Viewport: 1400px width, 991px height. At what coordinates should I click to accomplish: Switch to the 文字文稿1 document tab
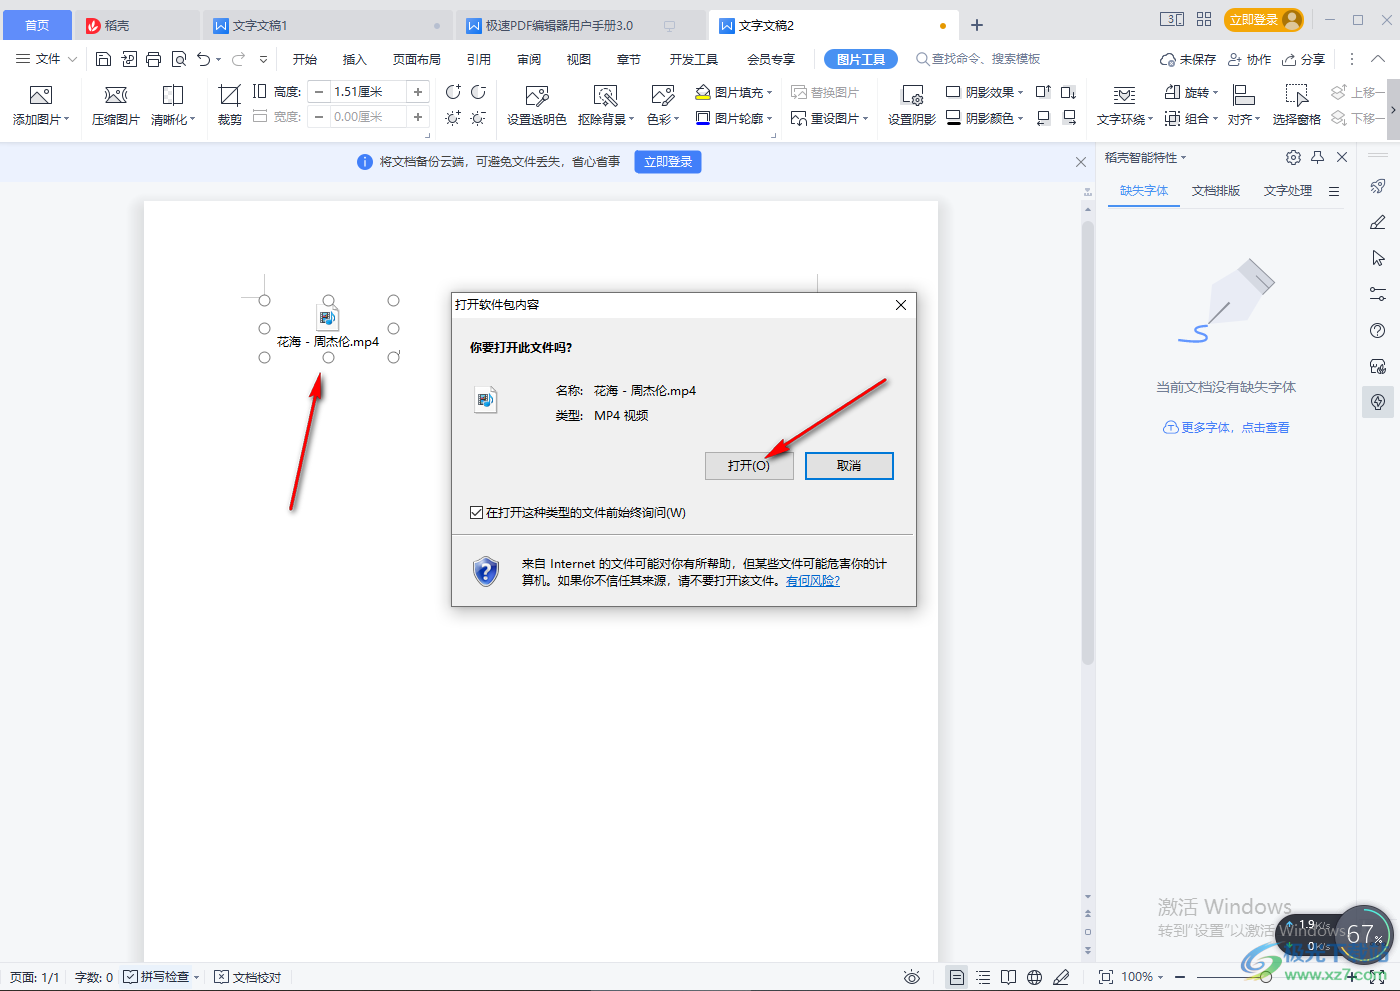click(x=326, y=25)
